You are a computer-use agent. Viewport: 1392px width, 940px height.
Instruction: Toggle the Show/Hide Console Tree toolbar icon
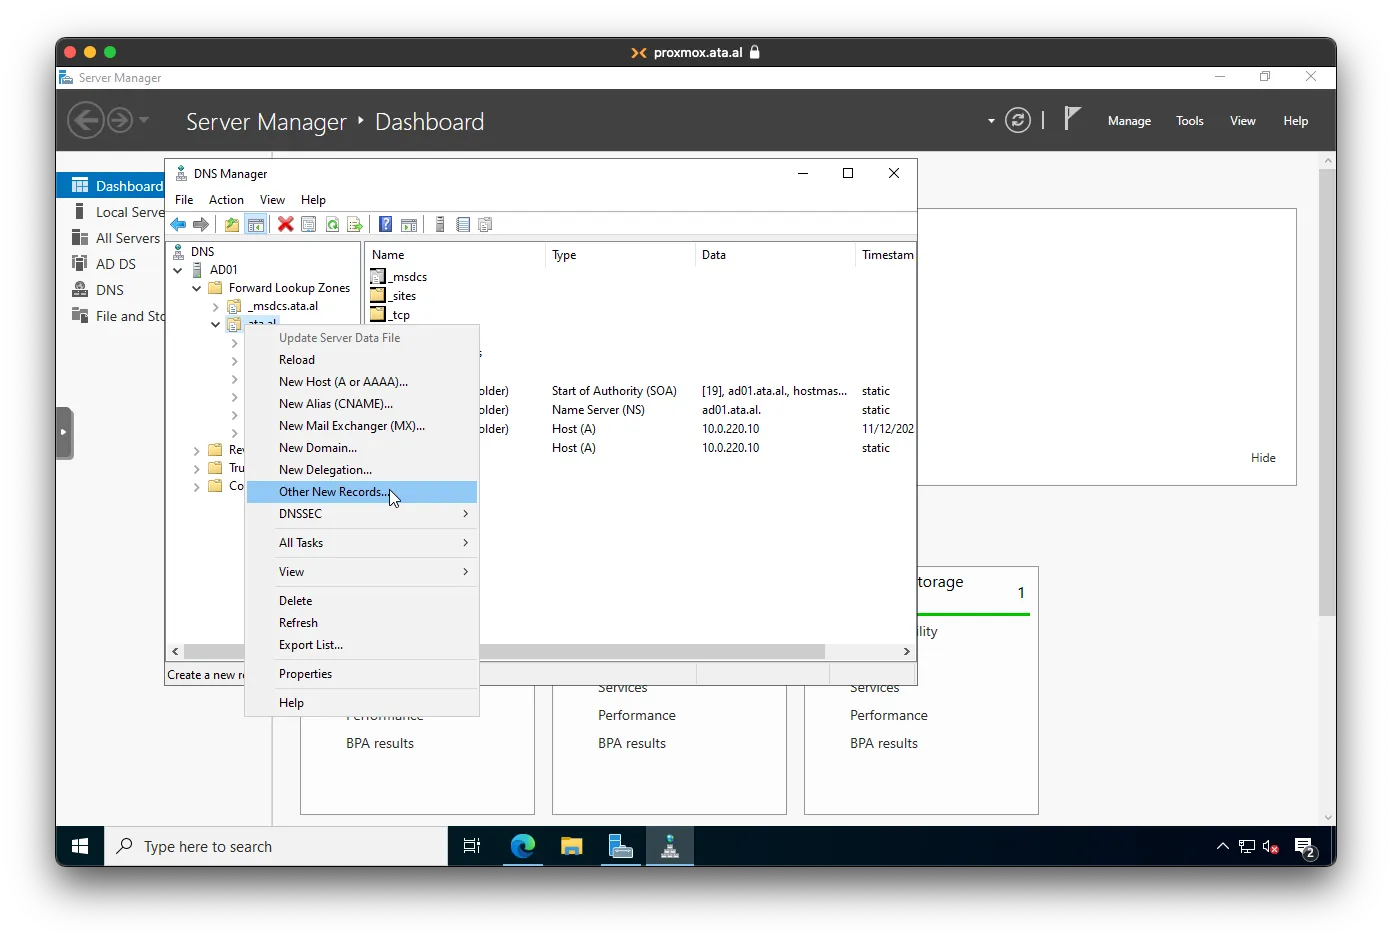tap(256, 224)
